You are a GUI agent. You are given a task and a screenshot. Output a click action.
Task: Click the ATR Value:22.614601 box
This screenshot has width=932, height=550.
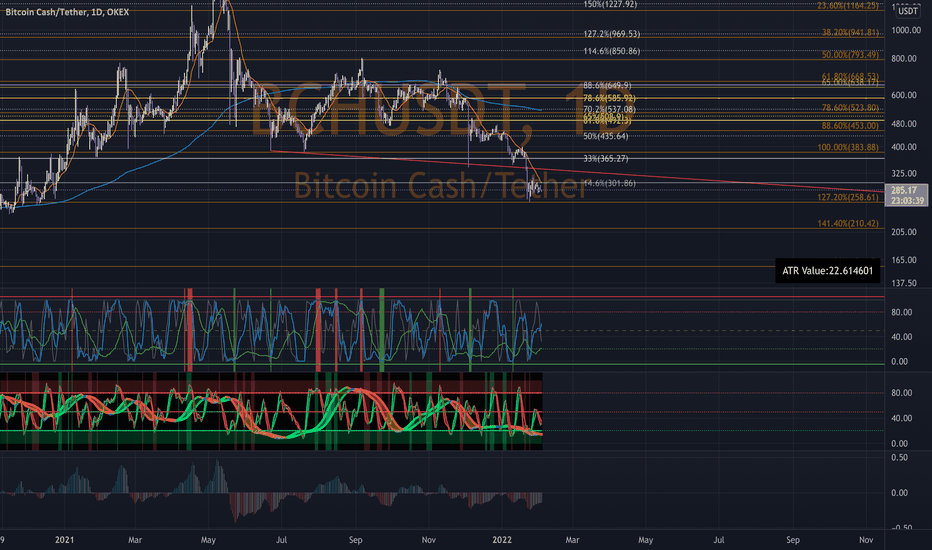pos(827,271)
